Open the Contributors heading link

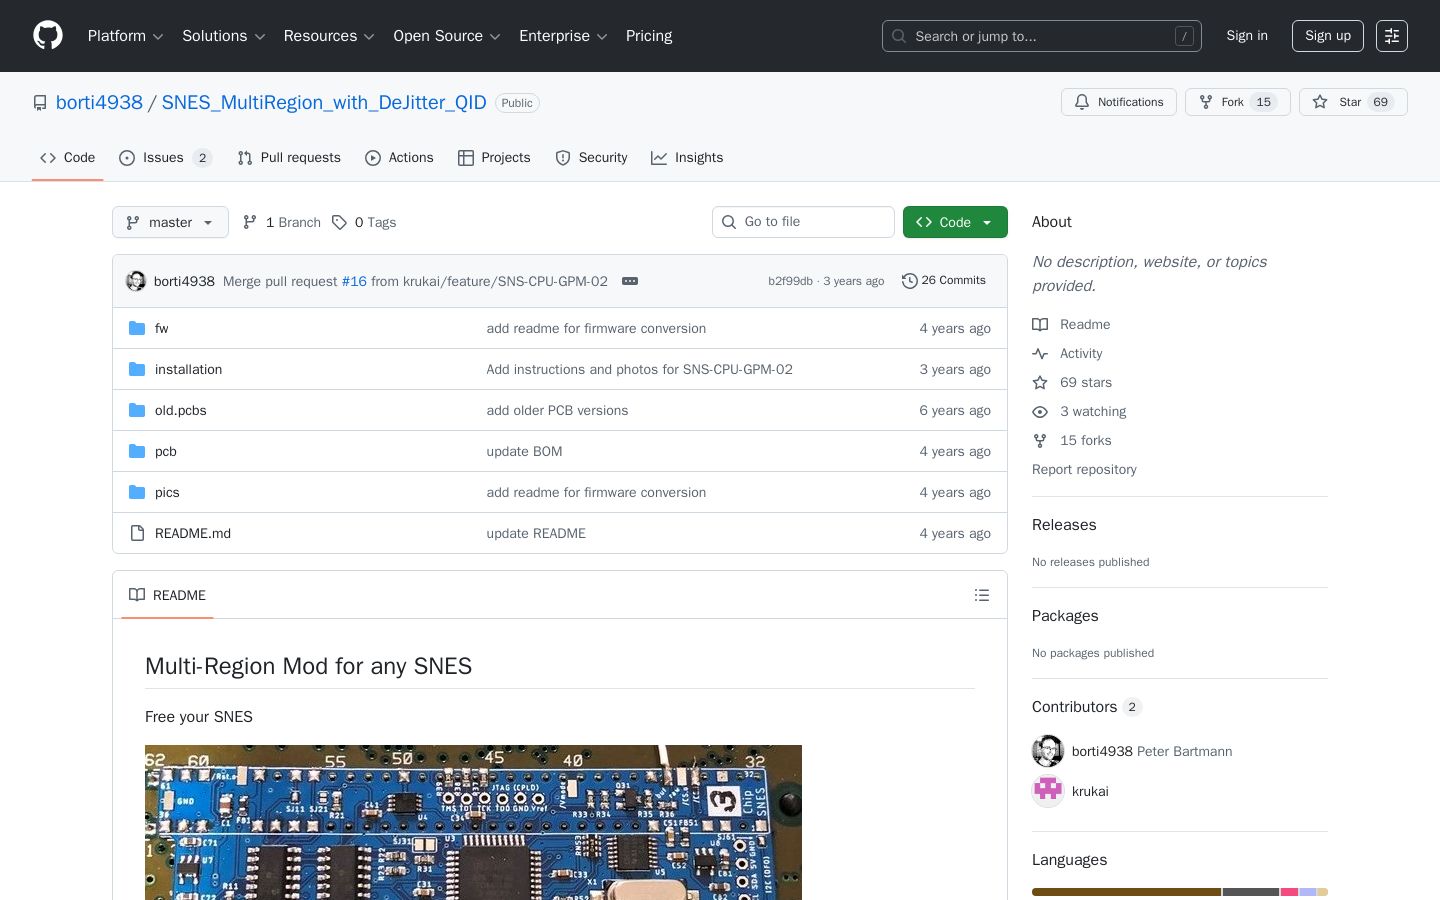tap(1087, 707)
